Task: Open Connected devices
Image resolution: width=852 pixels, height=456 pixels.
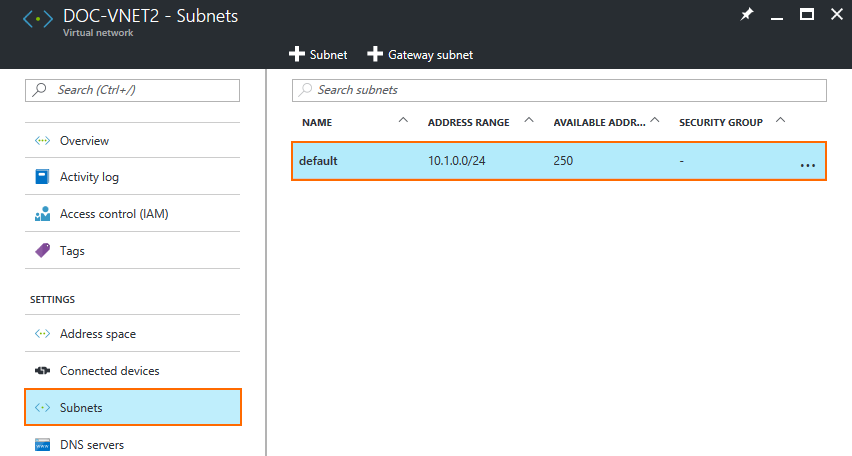Action: pyautogui.click(x=132, y=371)
